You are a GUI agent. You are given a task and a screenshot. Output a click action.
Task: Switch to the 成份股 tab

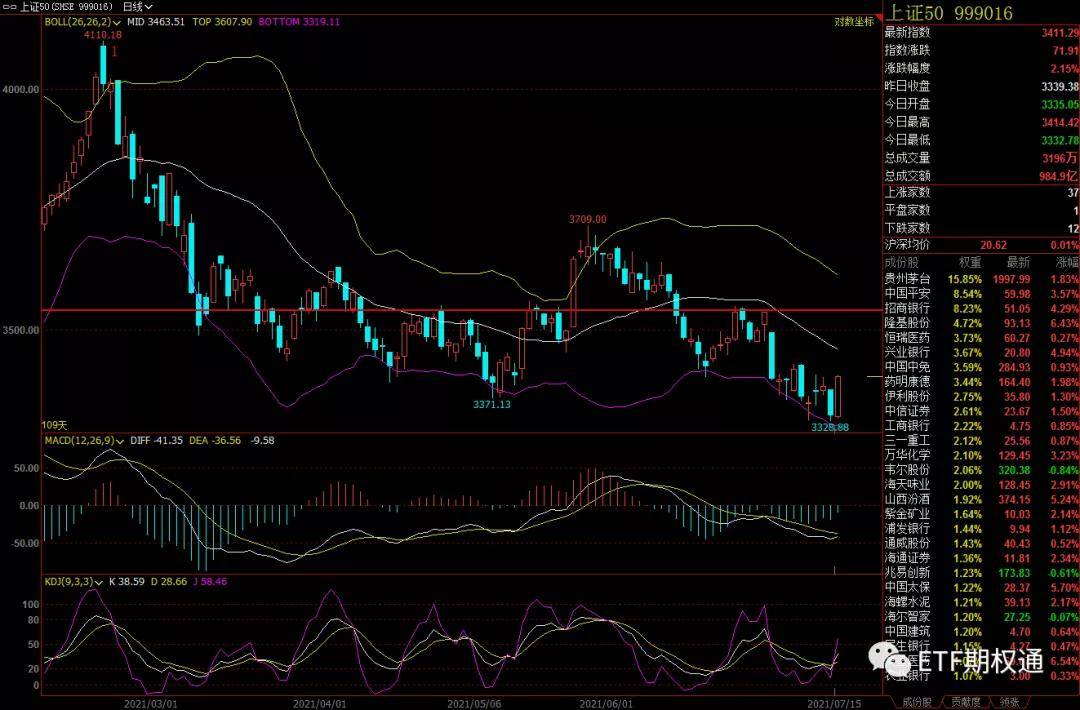[x=917, y=702]
